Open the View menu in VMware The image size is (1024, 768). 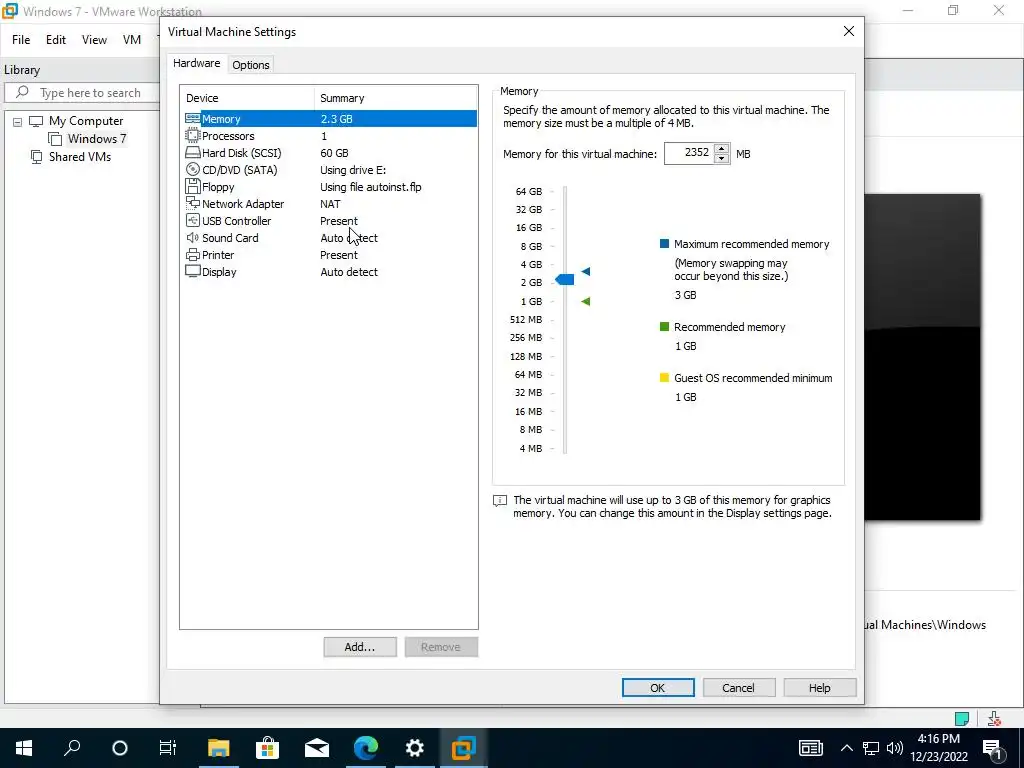[94, 40]
